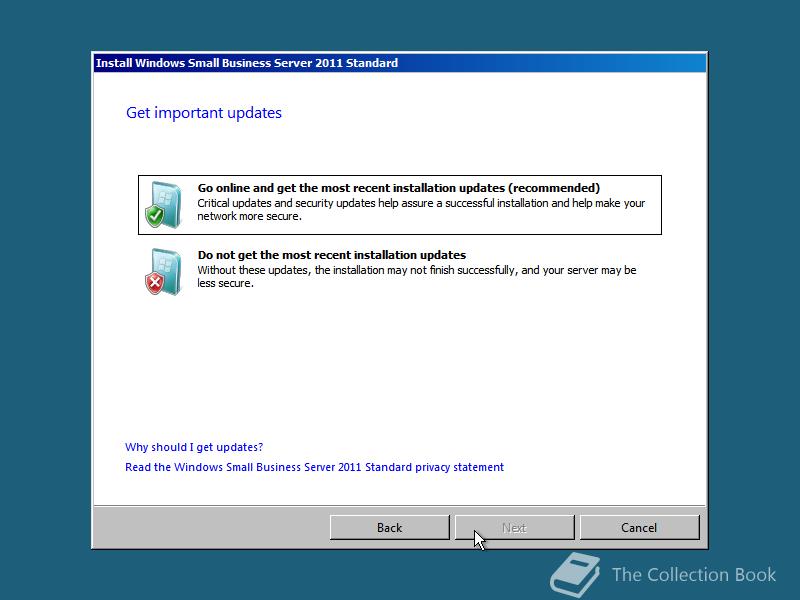Click the green checkmark shield update icon
The image size is (800, 600).
coord(163,205)
